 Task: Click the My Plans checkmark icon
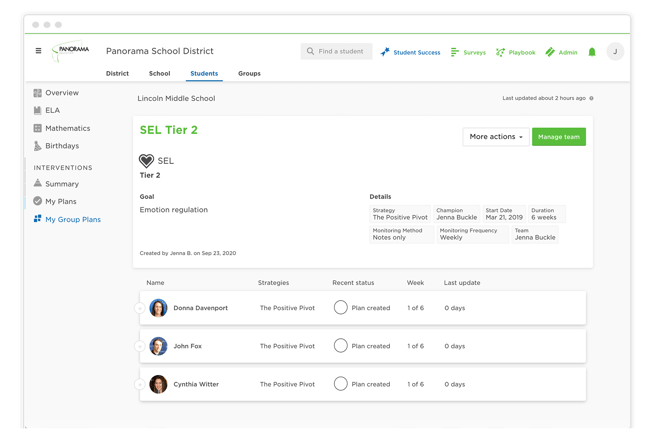click(x=38, y=201)
